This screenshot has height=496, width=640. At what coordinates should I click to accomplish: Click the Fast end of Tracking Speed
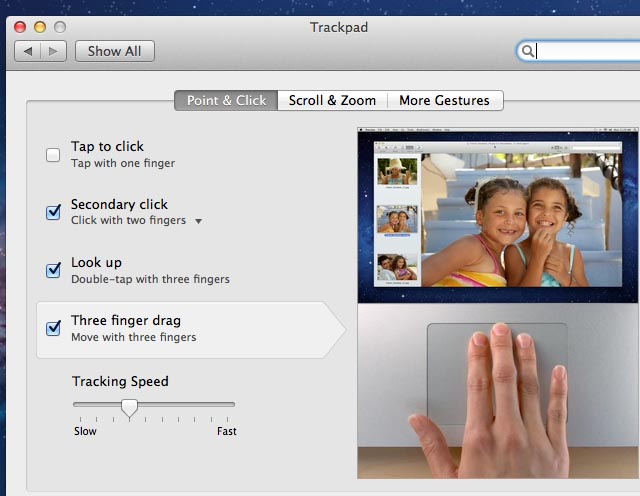(x=227, y=432)
